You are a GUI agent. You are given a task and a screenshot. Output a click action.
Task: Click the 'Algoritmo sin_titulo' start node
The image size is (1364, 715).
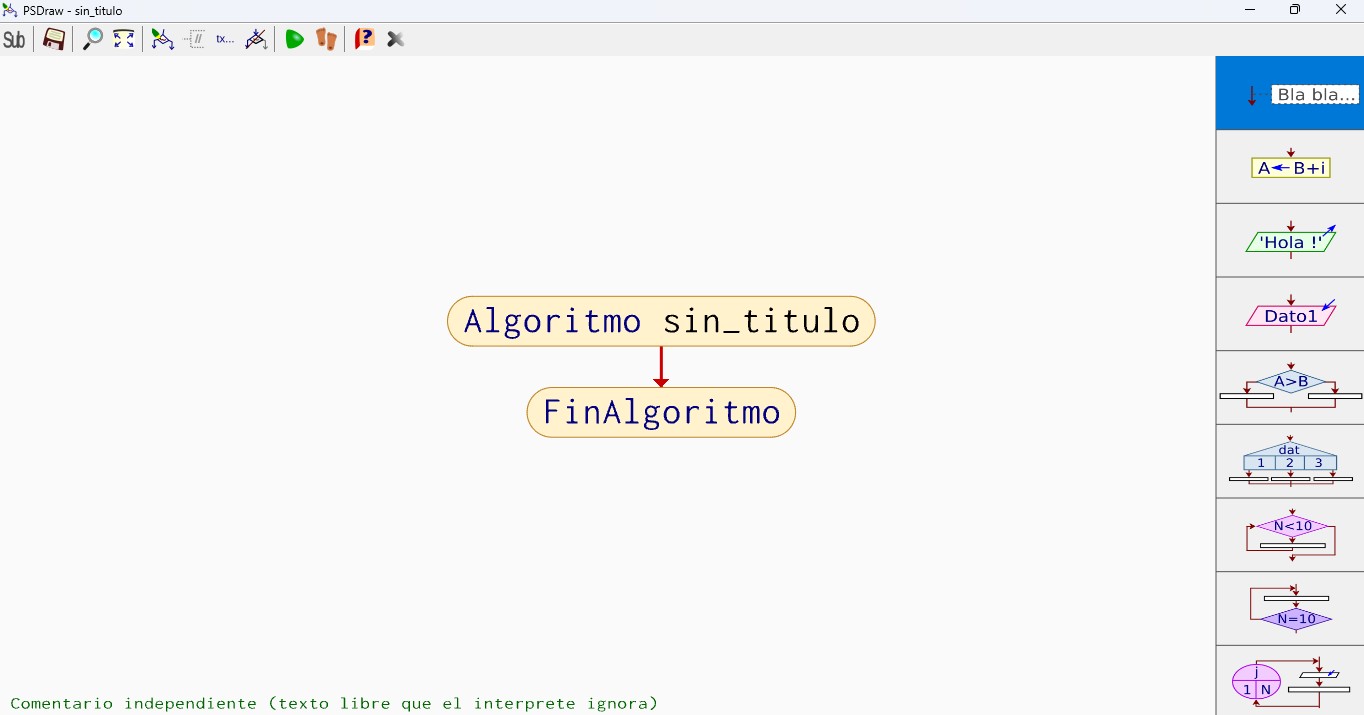click(x=661, y=321)
